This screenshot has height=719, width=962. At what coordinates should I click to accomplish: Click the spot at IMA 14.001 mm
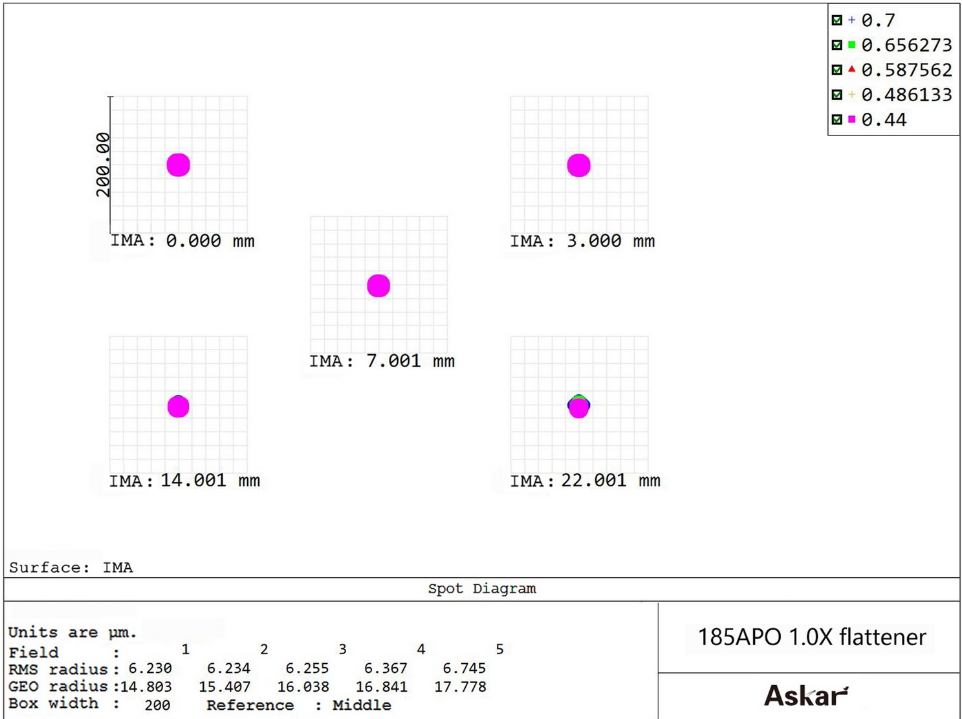(x=178, y=406)
